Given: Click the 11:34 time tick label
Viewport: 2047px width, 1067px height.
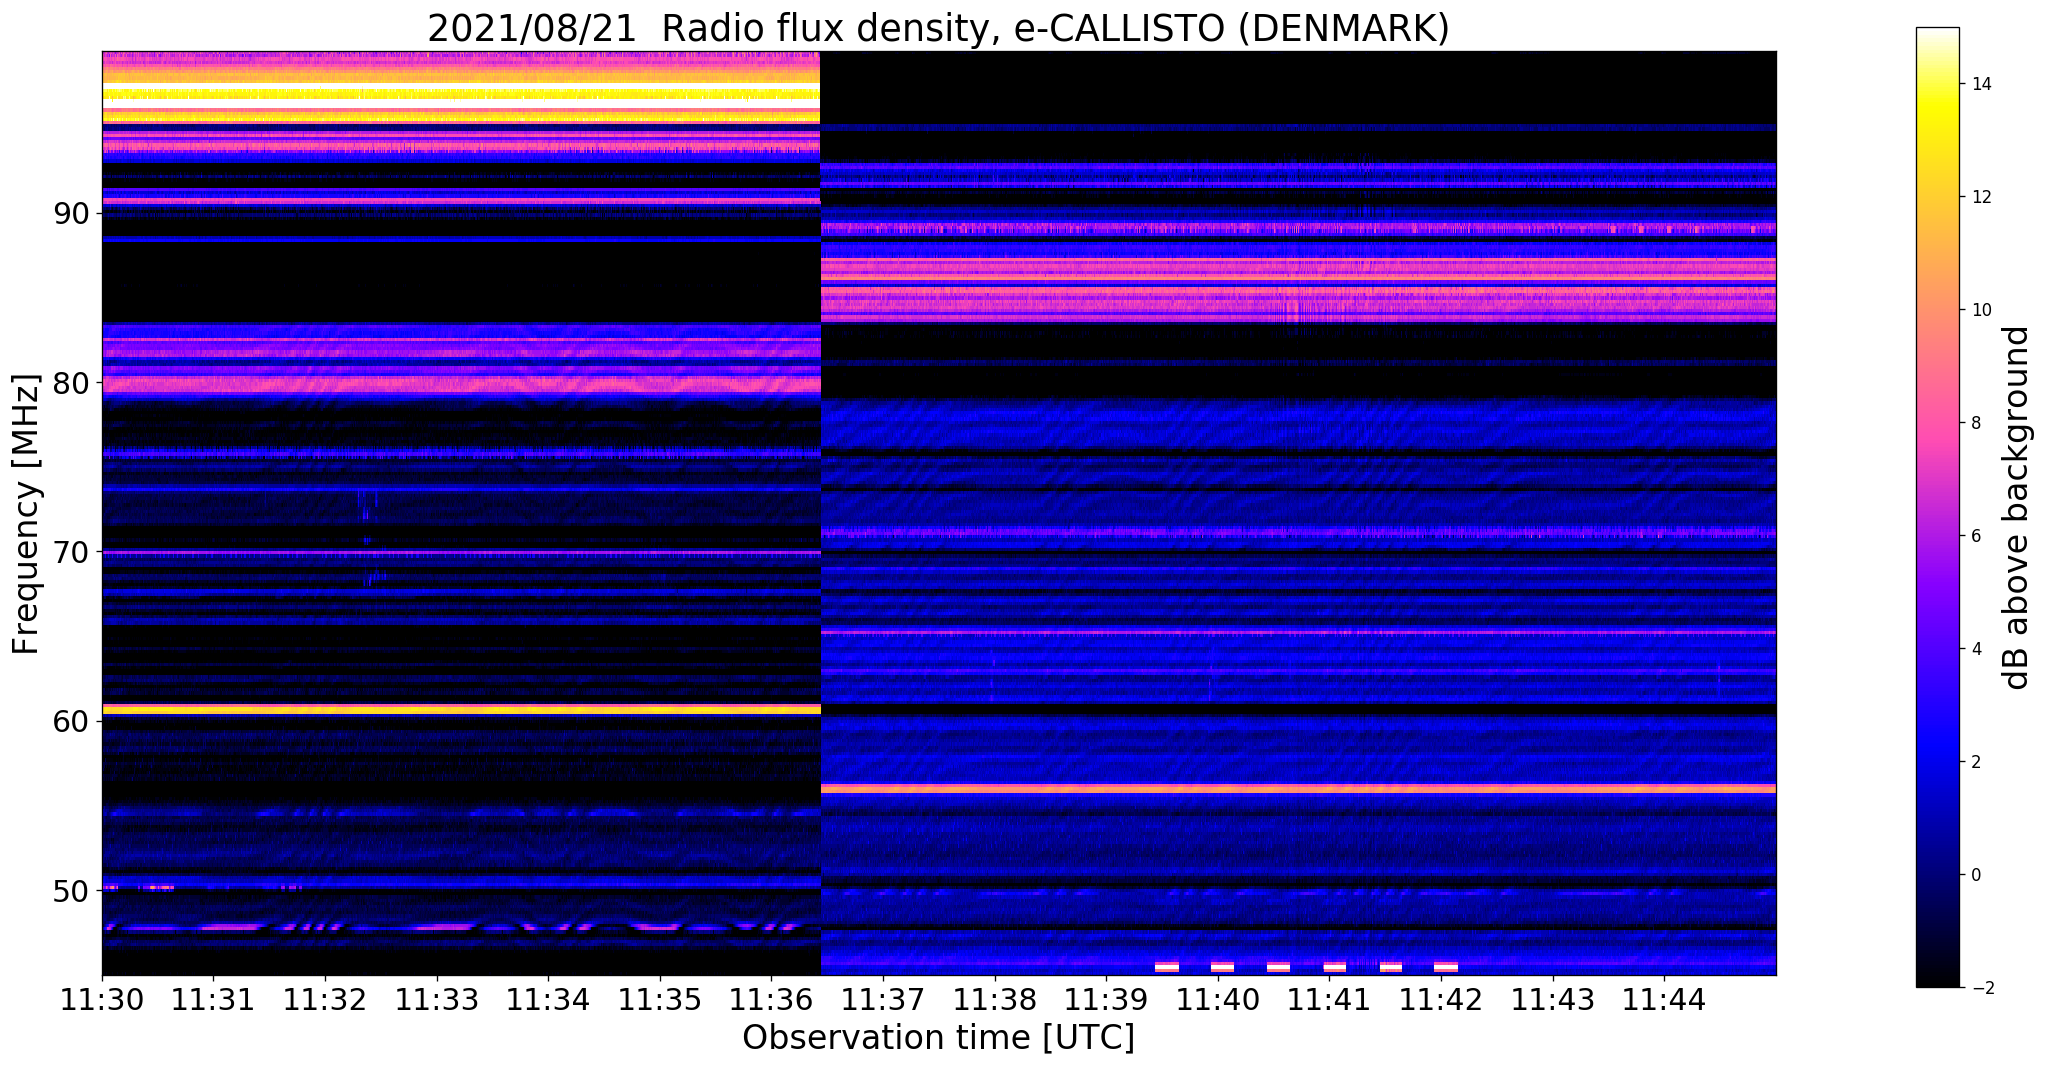Looking at the screenshot, I should [x=548, y=1000].
